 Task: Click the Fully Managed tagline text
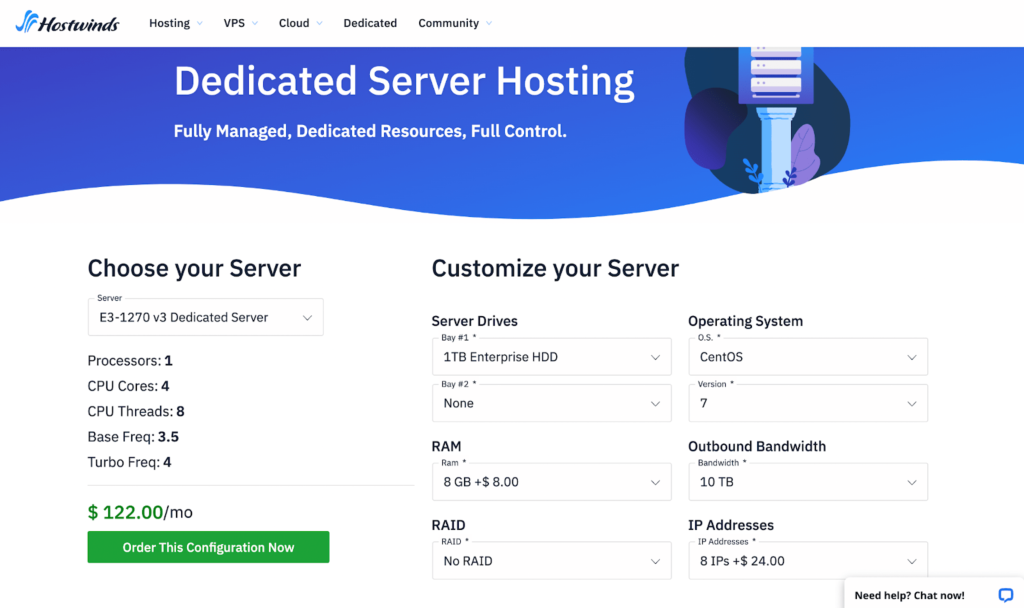370,131
